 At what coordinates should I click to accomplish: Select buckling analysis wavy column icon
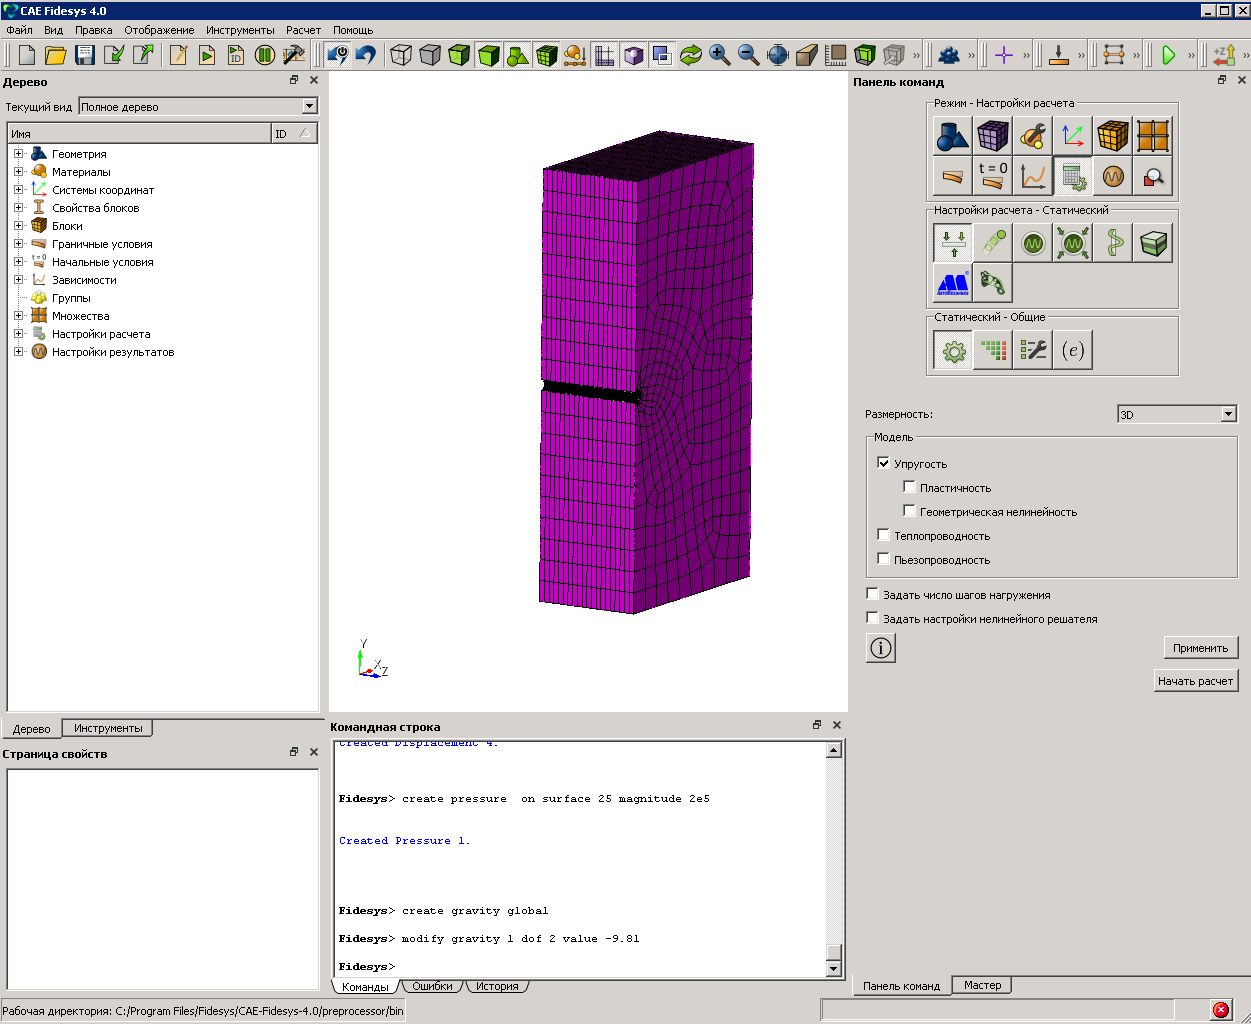[x=1112, y=243]
